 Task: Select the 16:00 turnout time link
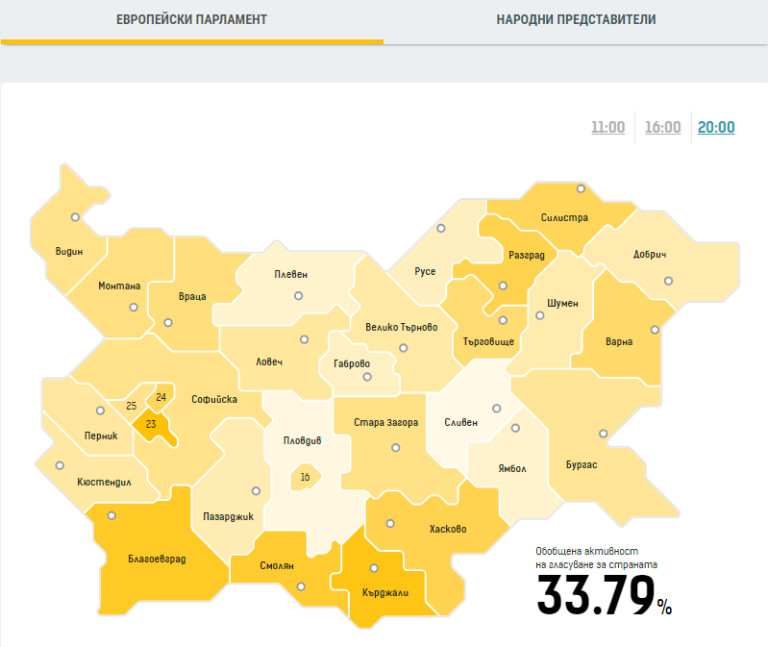coord(662,128)
